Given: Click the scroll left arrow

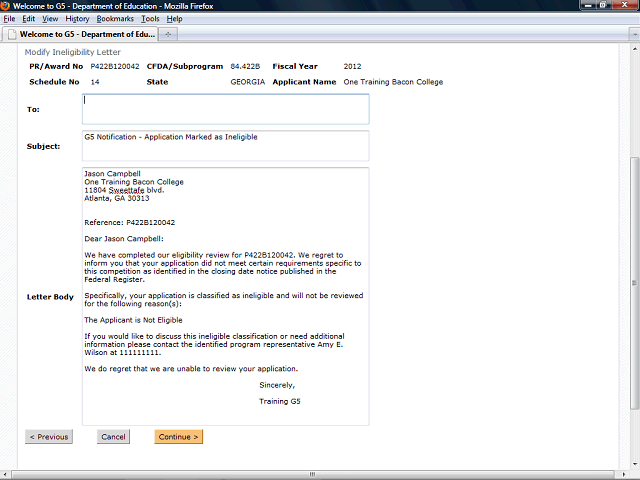Looking at the screenshot, I should (4, 474).
